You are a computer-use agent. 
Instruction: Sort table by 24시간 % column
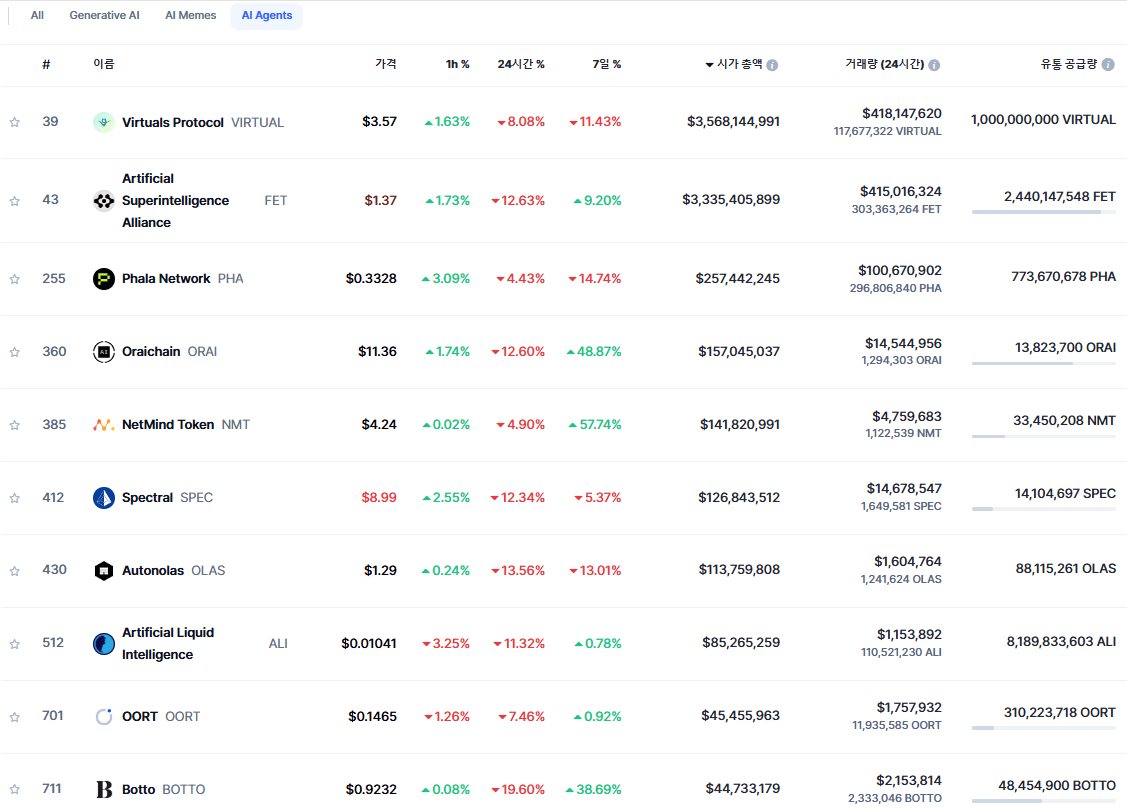521,64
